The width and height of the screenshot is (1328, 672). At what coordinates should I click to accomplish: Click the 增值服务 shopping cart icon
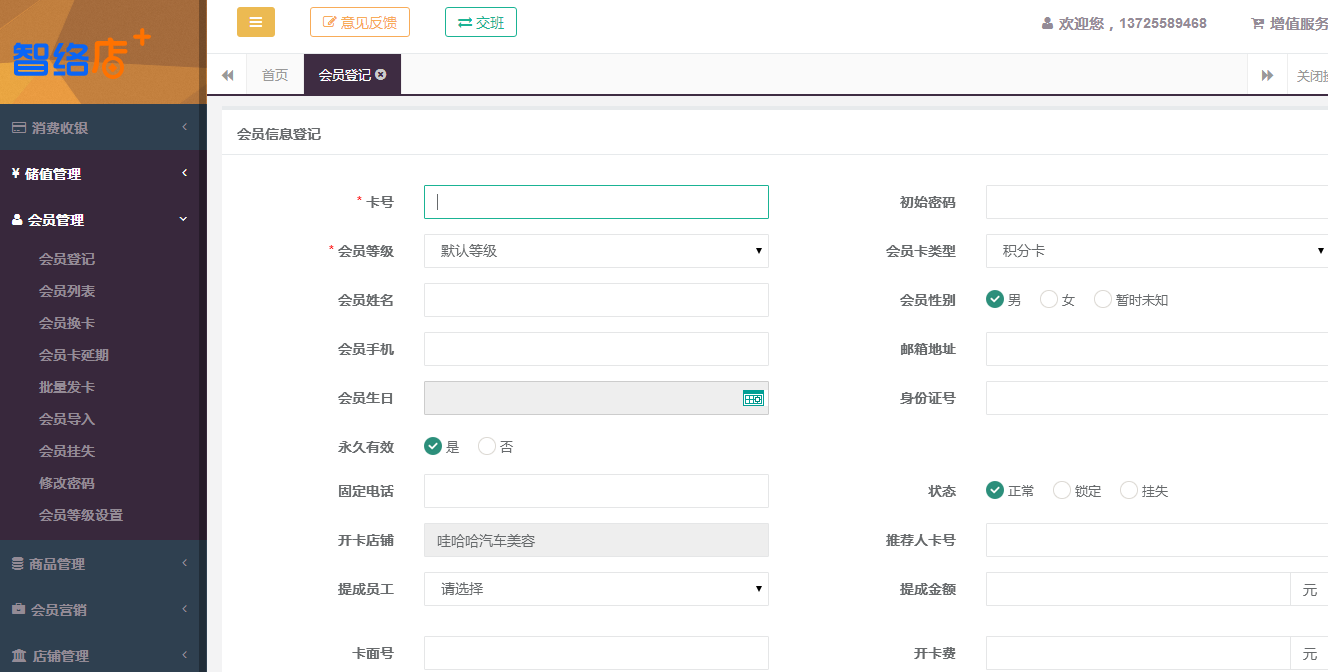pos(1257,23)
